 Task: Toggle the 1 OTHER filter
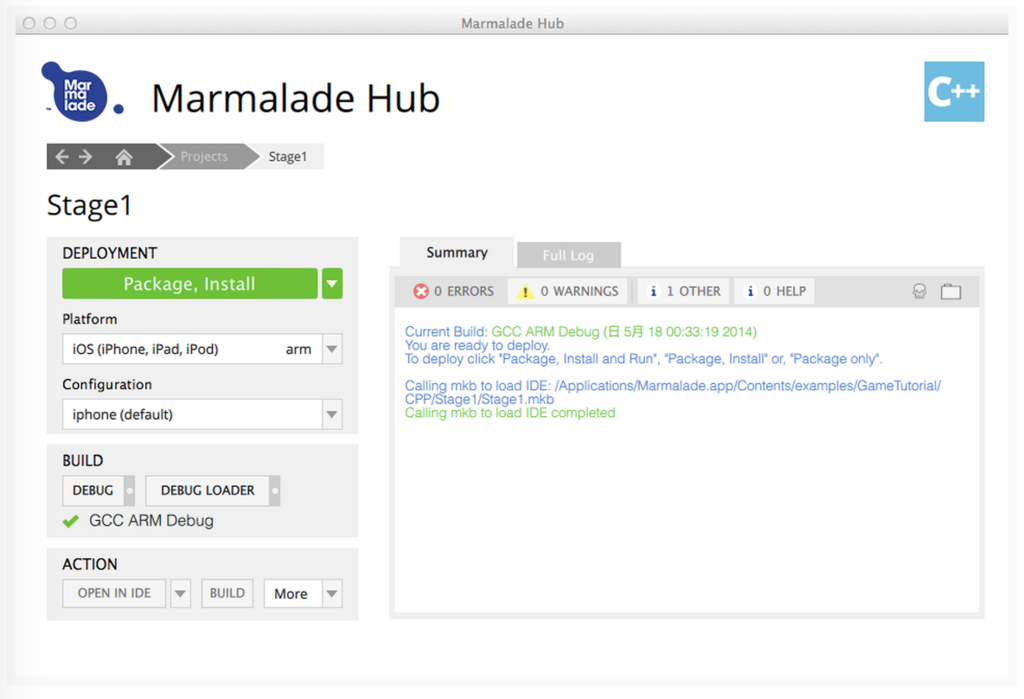tap(683, 291)
